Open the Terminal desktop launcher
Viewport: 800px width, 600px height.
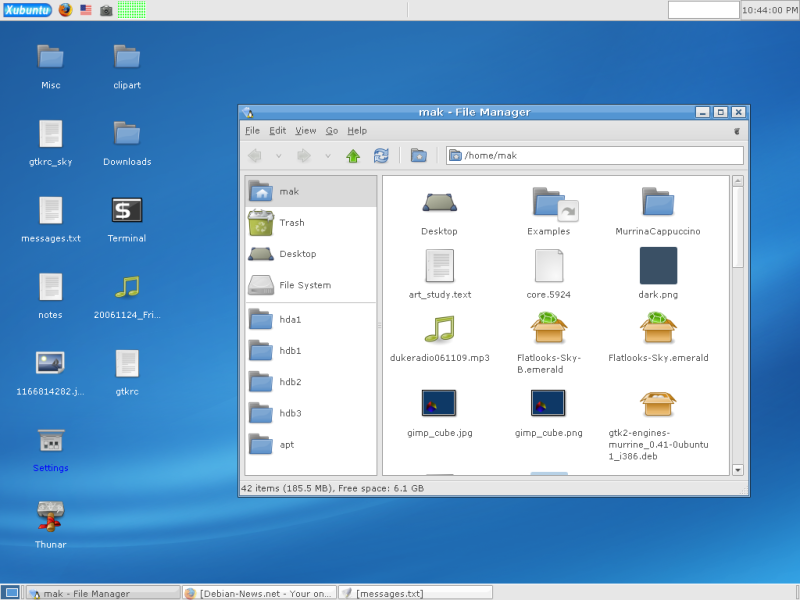coord(127,211)
